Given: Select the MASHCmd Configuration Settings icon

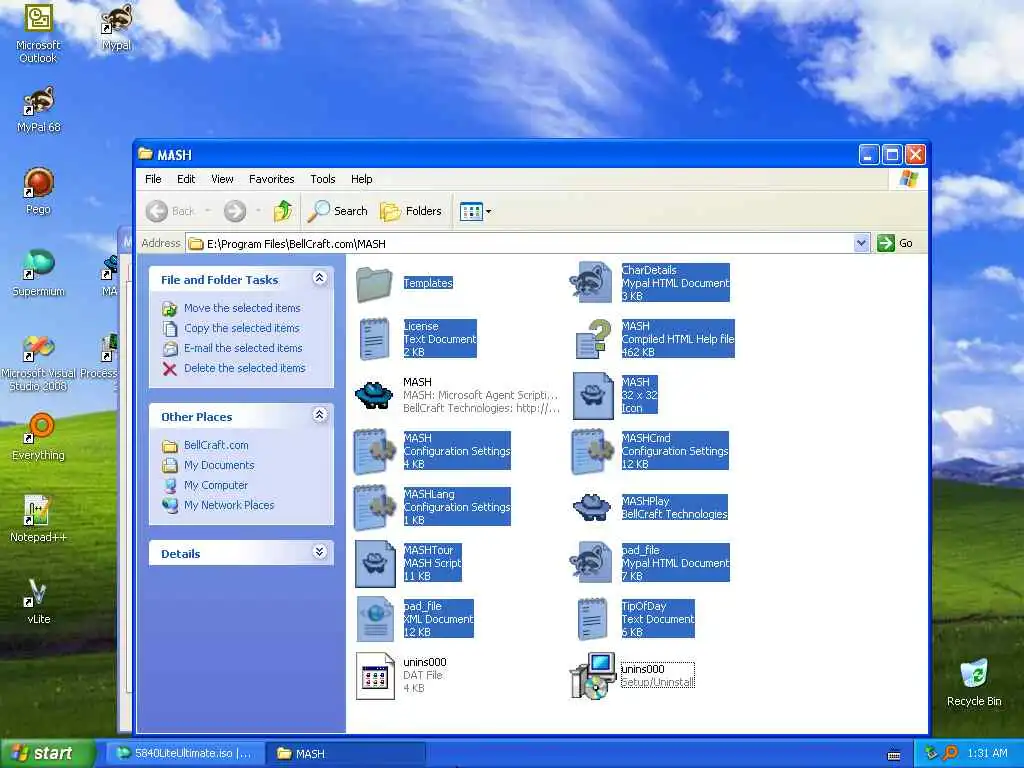Looking at the screenshot, I should (x=593, y=451).
